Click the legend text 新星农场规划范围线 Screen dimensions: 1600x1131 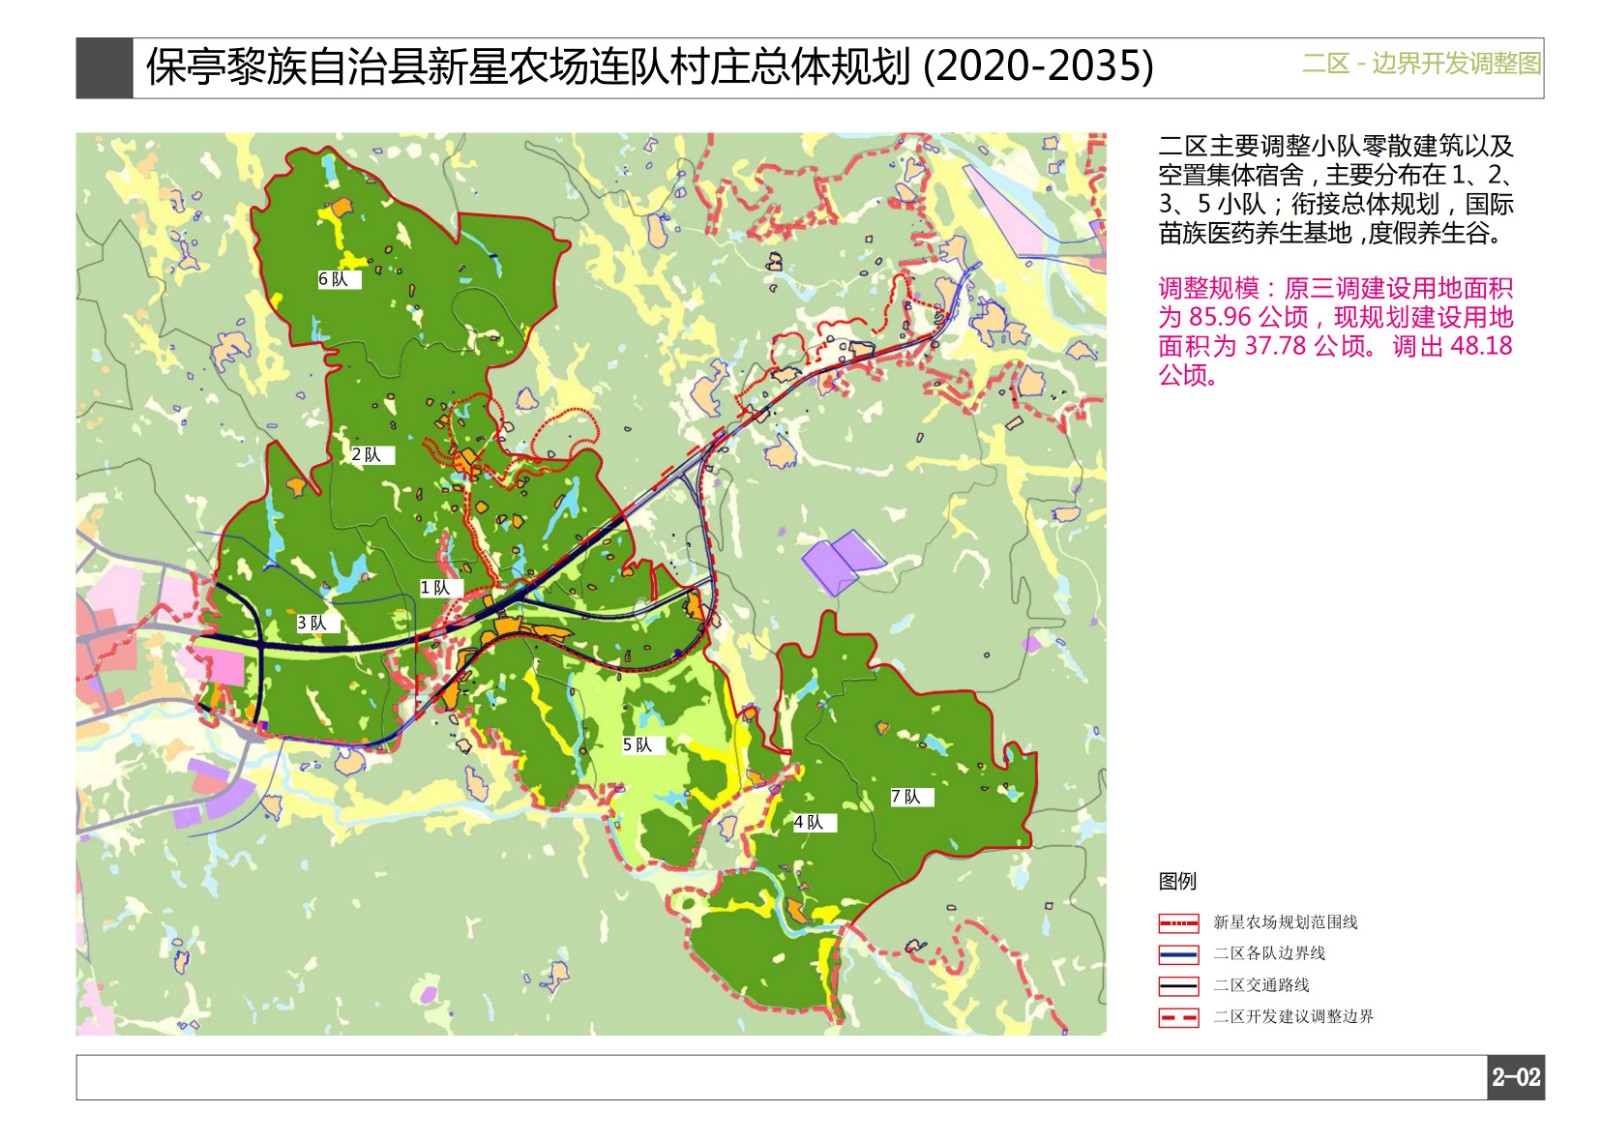[x=1285, y=922]
